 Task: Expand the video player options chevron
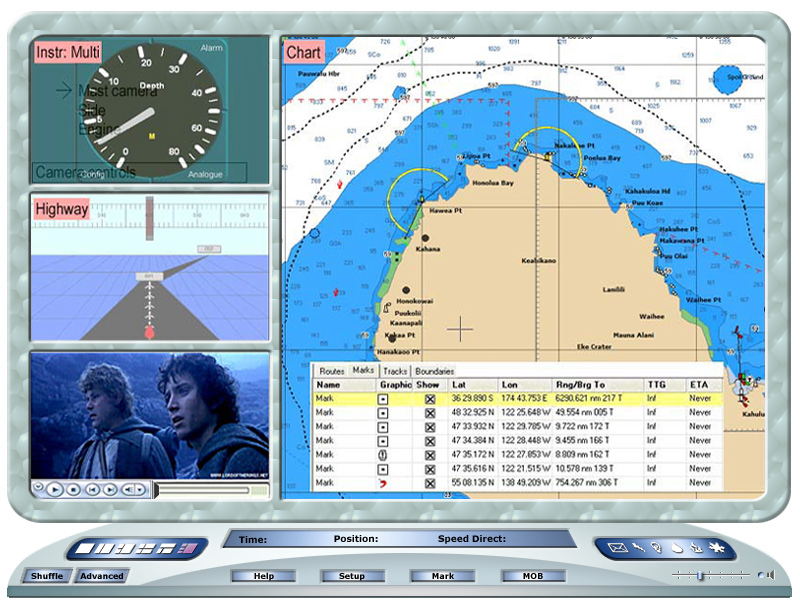click(x=38, y=489)
